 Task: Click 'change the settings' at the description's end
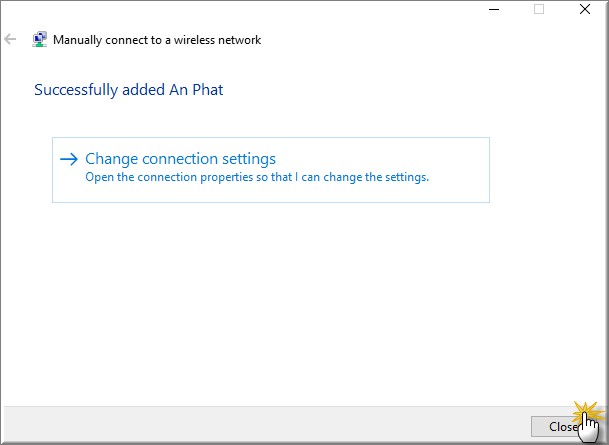376,177
